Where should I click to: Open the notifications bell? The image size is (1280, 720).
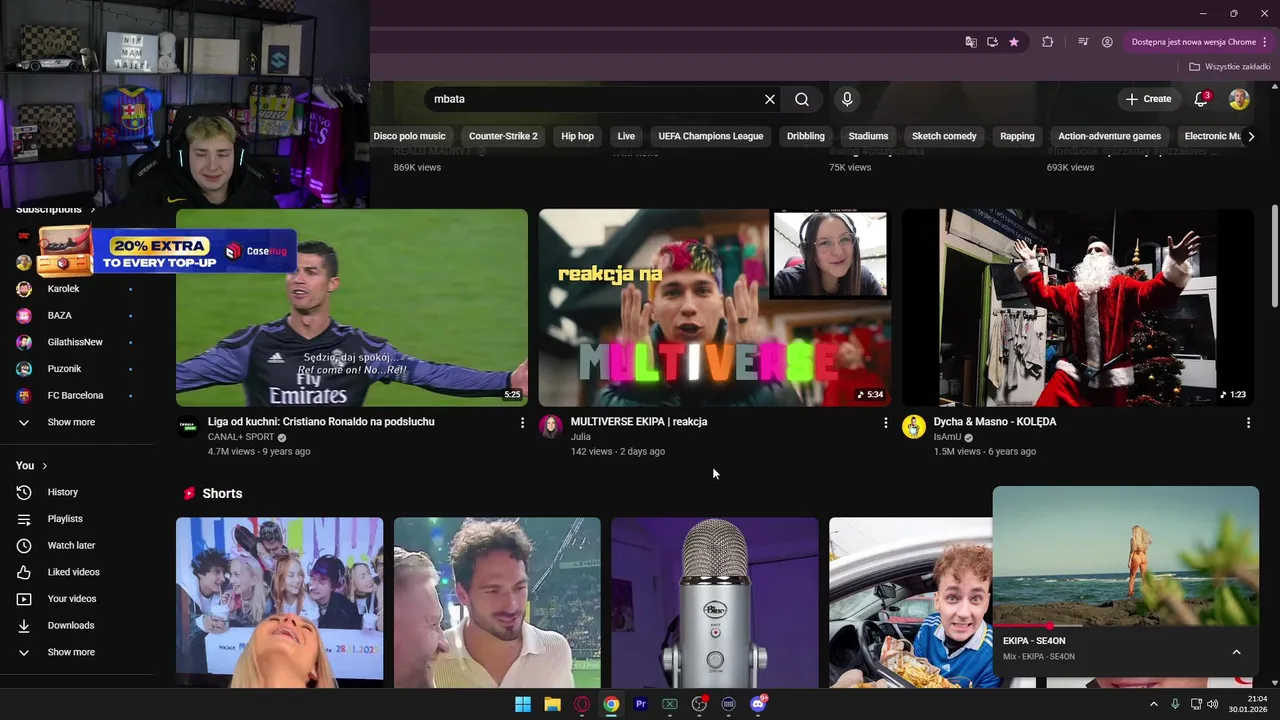click(1202, 99)
